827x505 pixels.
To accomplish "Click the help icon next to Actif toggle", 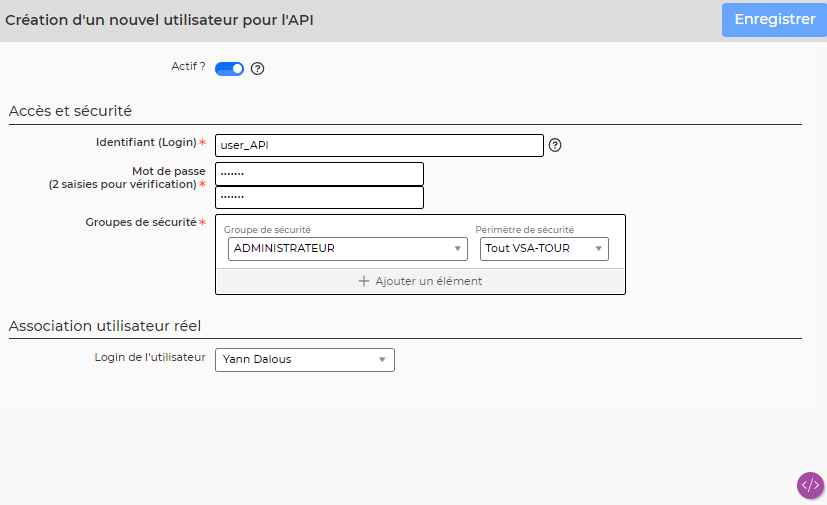I will coord(257,69).
